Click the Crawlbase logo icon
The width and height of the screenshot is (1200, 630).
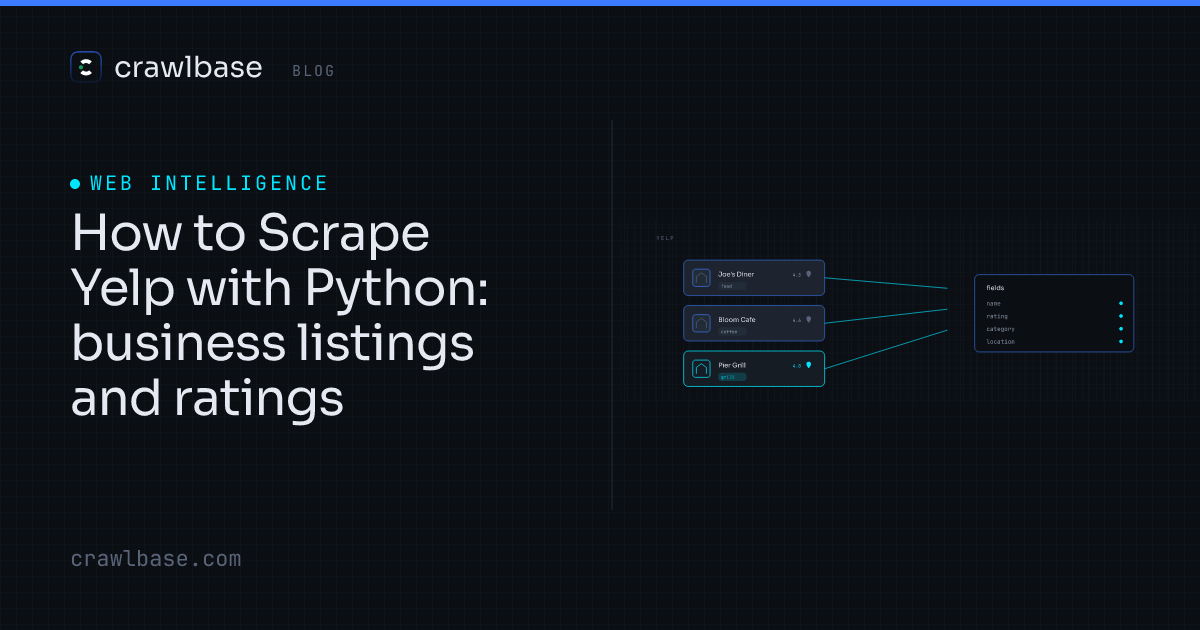pos(86,67)
